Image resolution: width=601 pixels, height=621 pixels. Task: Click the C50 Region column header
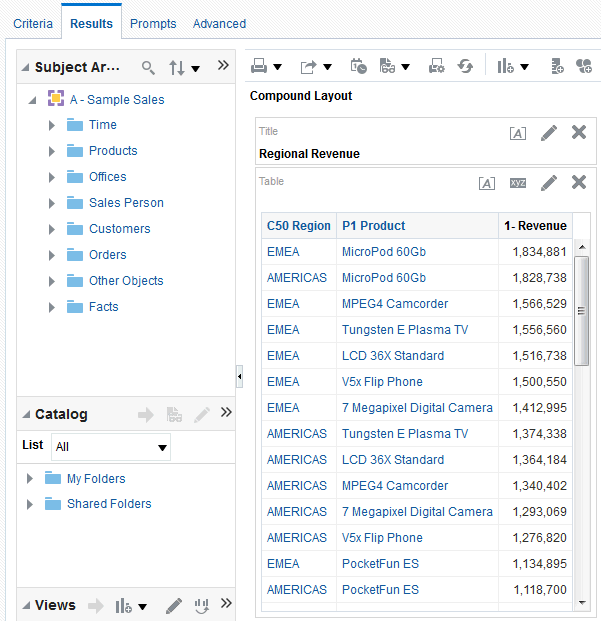coord(298,226)
